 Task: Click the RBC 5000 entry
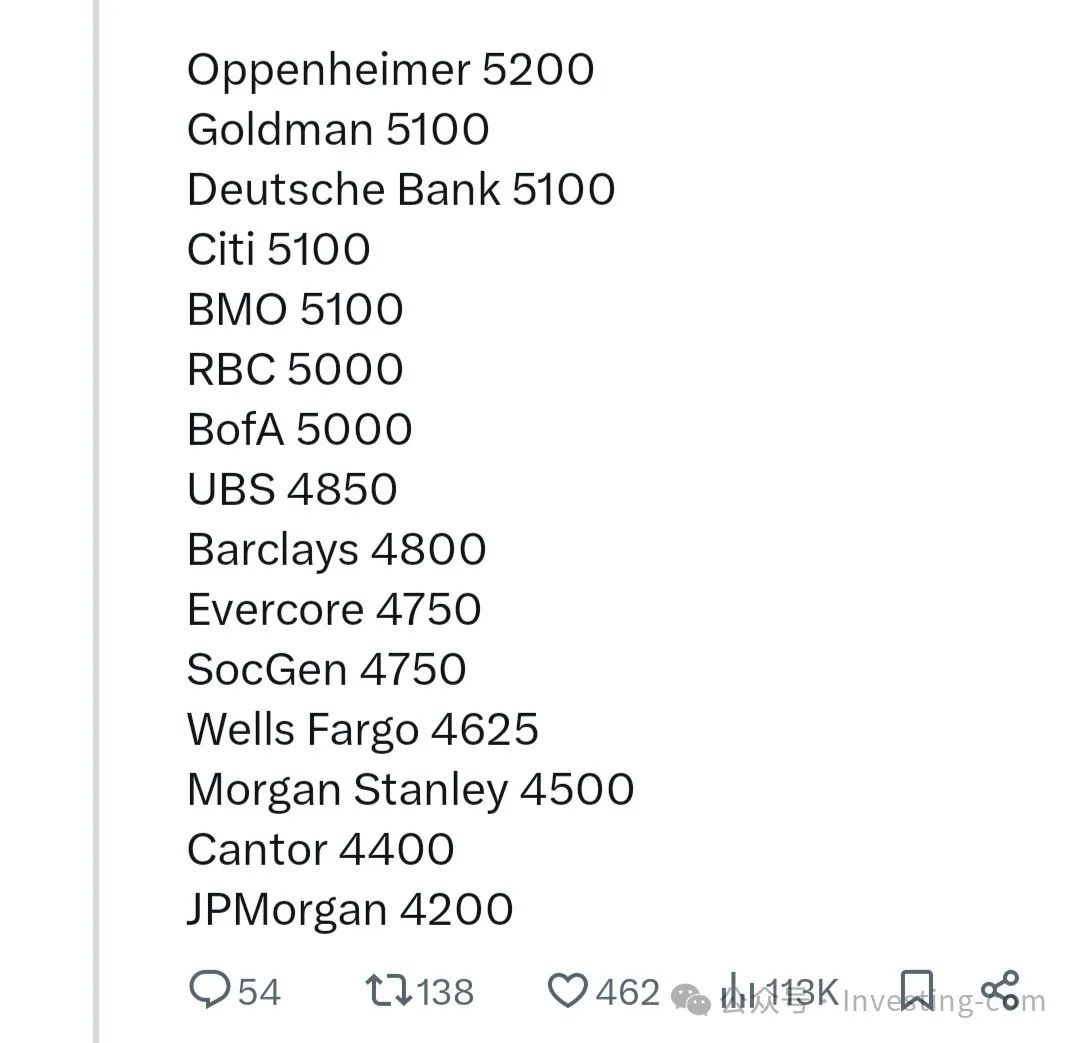295,370
